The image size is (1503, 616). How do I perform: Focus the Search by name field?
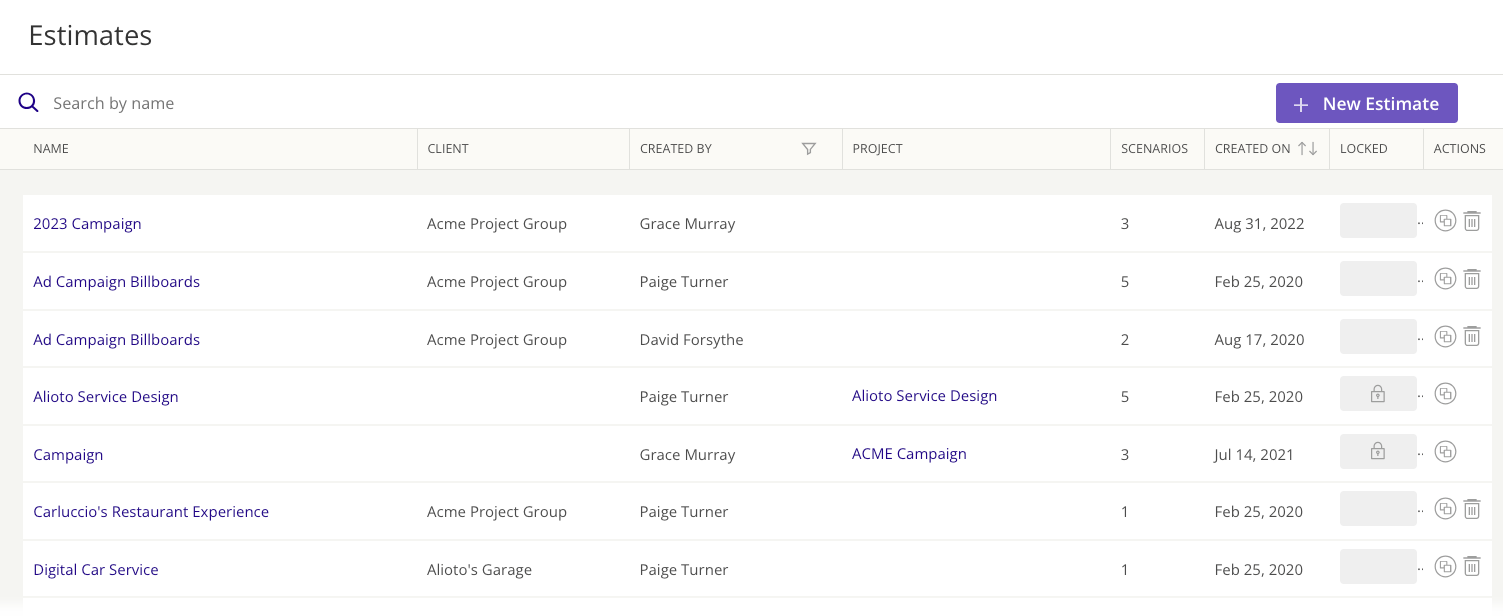coord(113,103)
